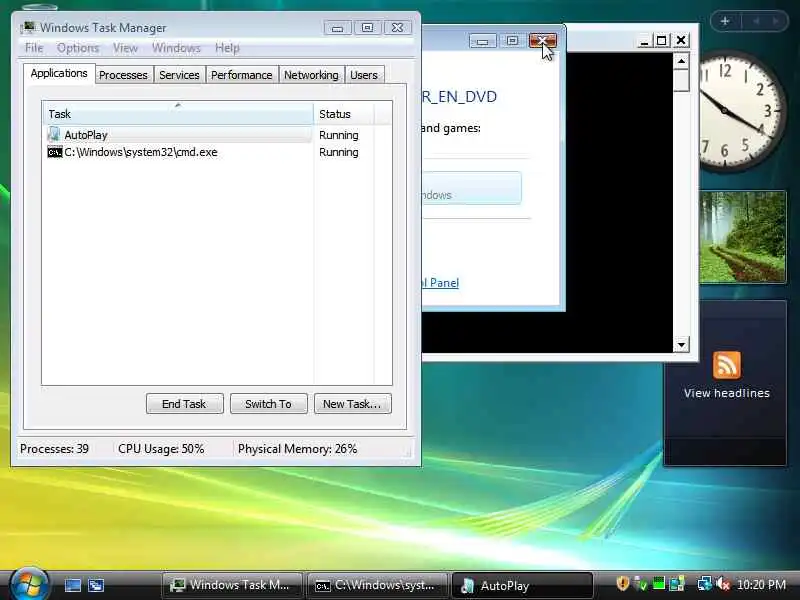This screenshot has width=800, height=600.
Task: Click the New Task... button
Action: (353, 404)
